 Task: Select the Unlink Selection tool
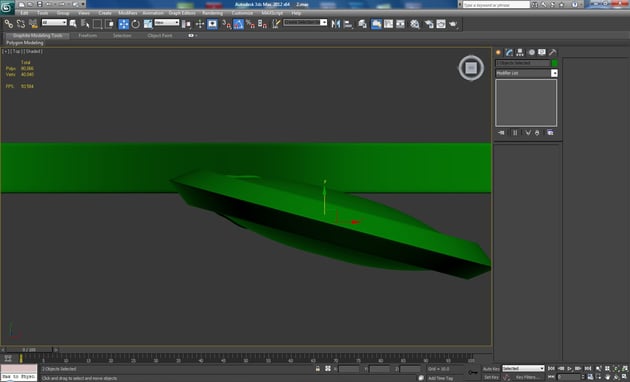(21, 24)
